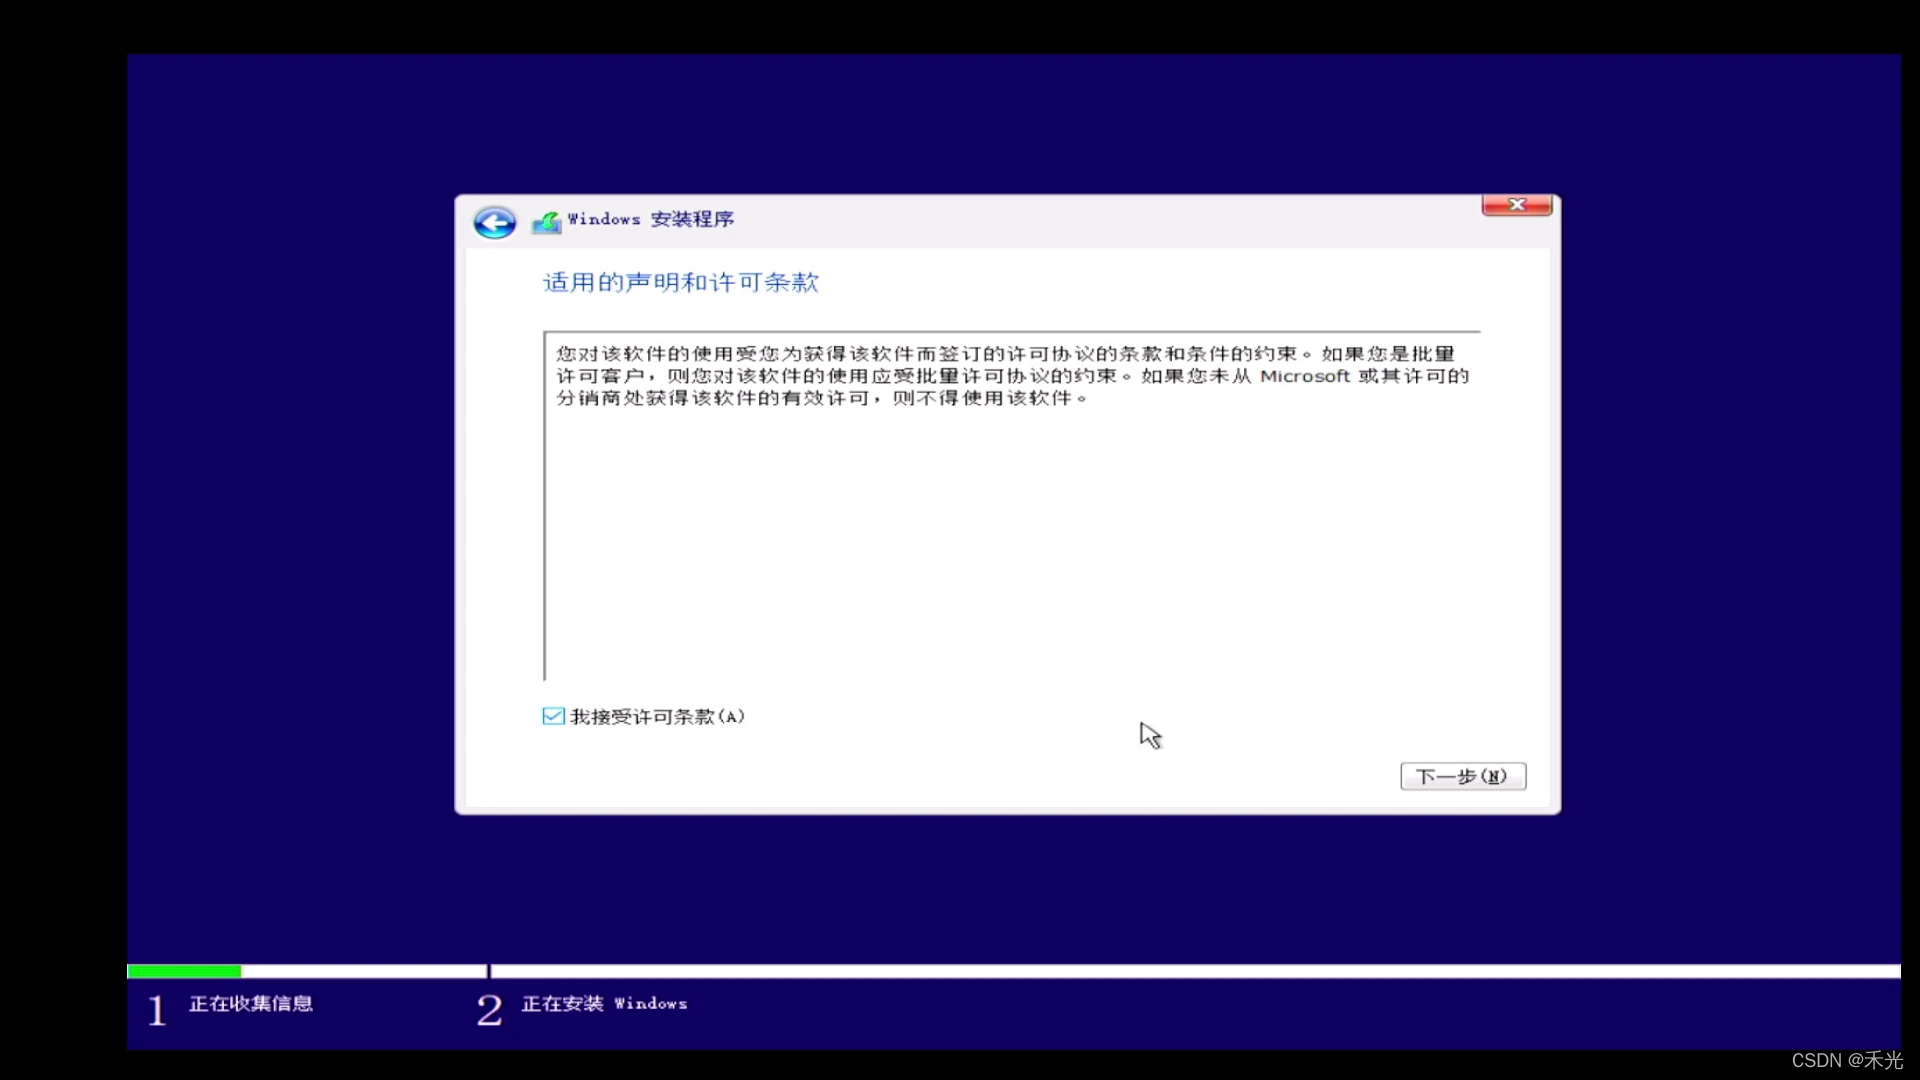Go back with the blue arrow button
The image size is (1920, 1080).
(x=494, y=222)
